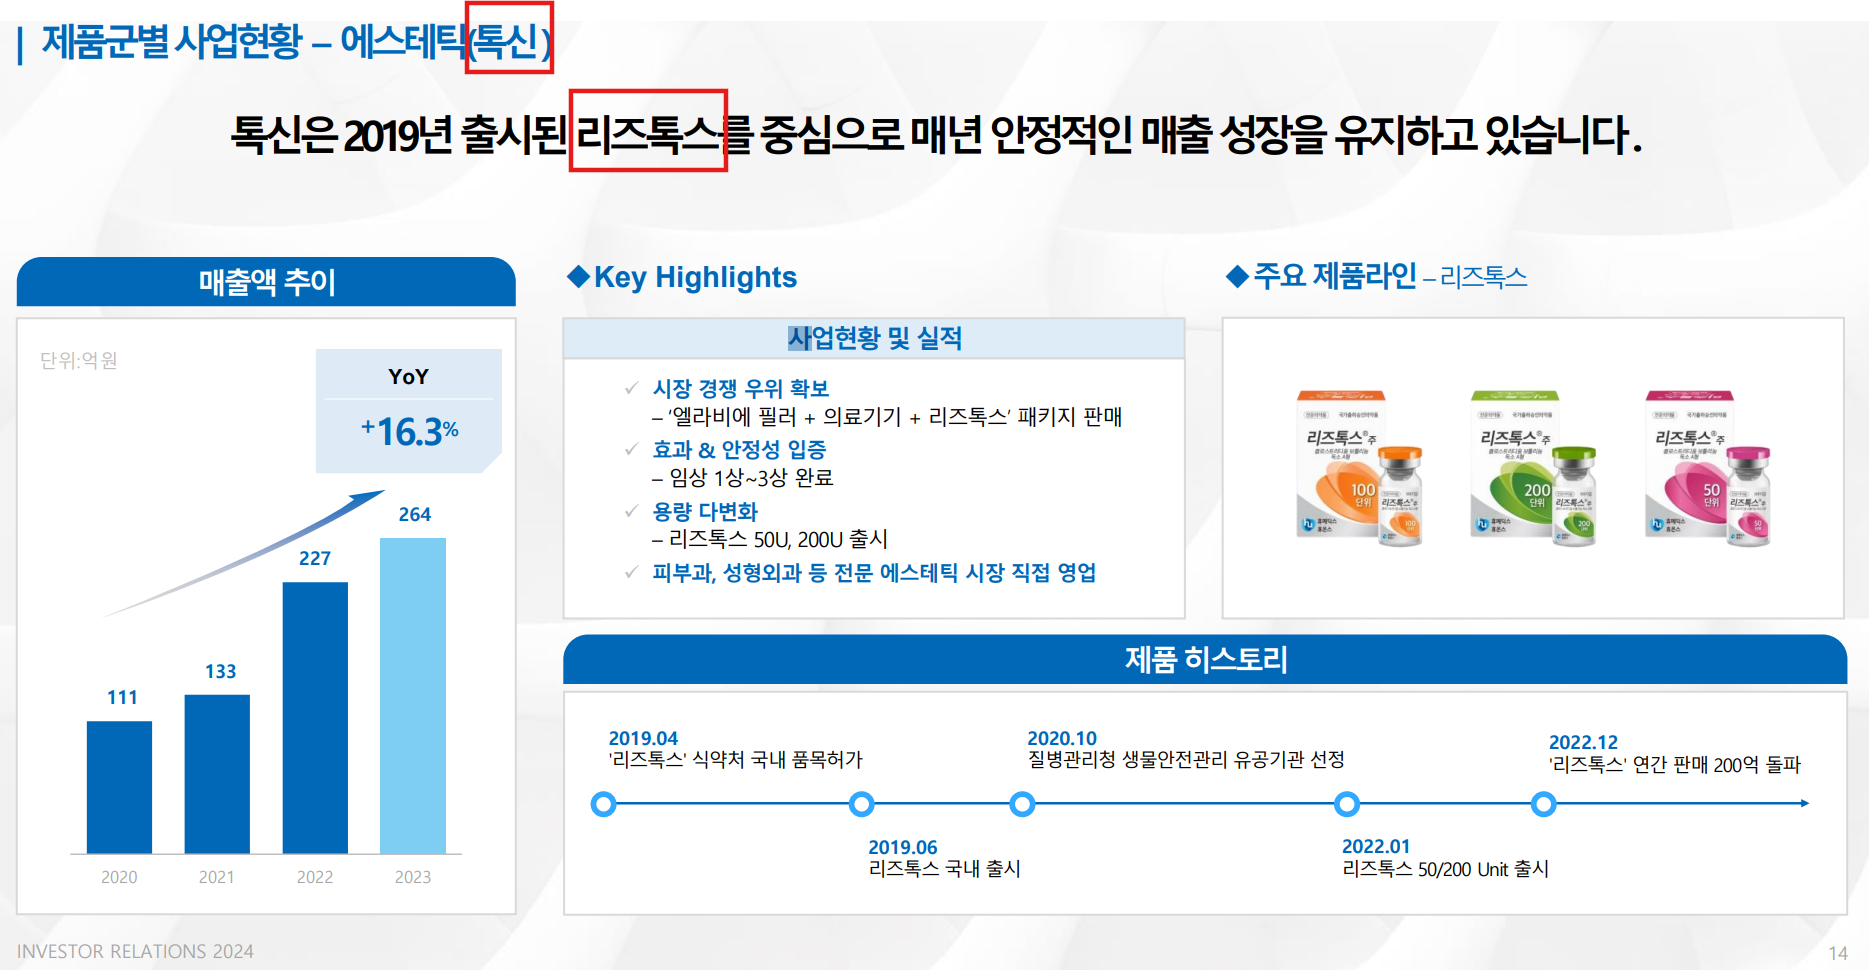Viewport: 1869px width, 970px height.
Task: Click the 시장 경쟁 우위 확보 bullet title
Action: point(741,388)
